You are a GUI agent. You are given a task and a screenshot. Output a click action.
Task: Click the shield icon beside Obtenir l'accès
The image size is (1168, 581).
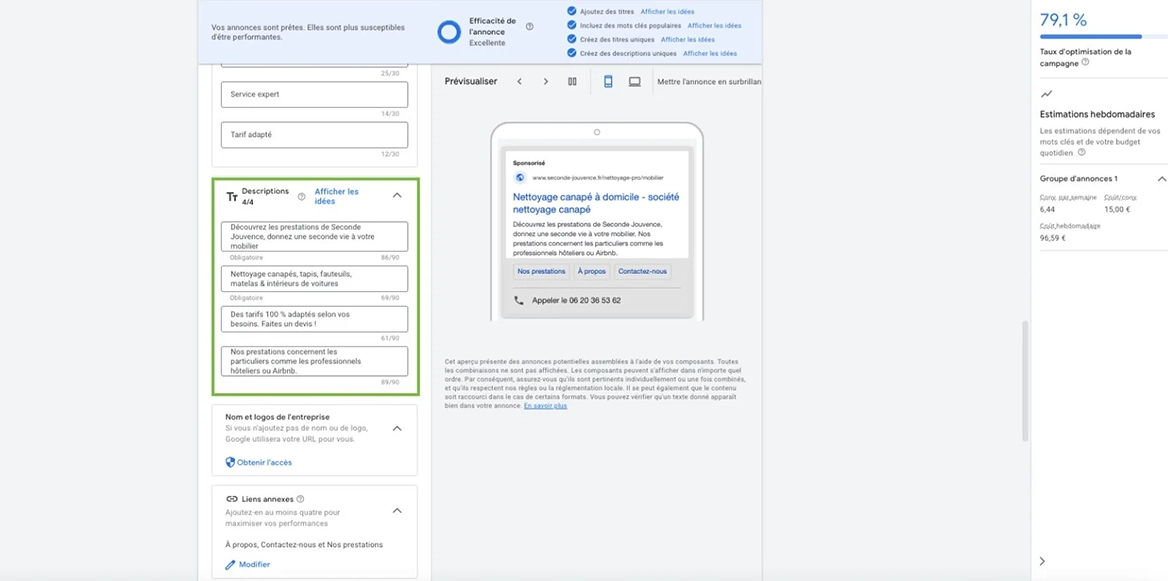[230, 463]
